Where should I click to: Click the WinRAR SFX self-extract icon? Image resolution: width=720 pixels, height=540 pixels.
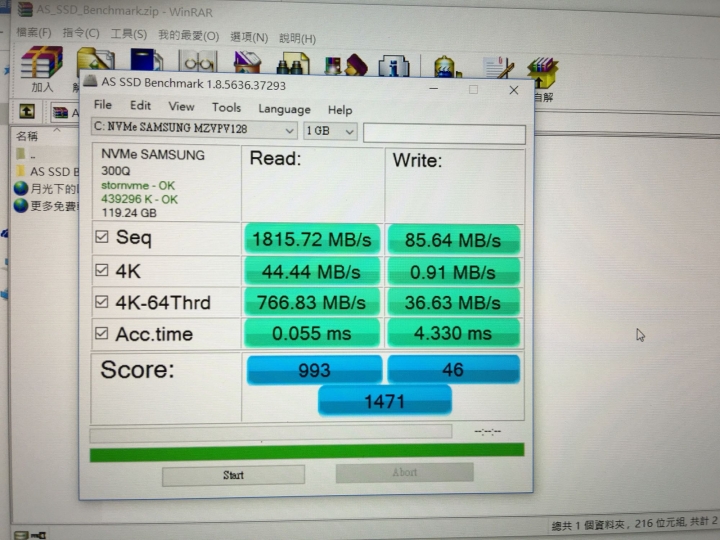pyautogui.click(x=543, y=73)
